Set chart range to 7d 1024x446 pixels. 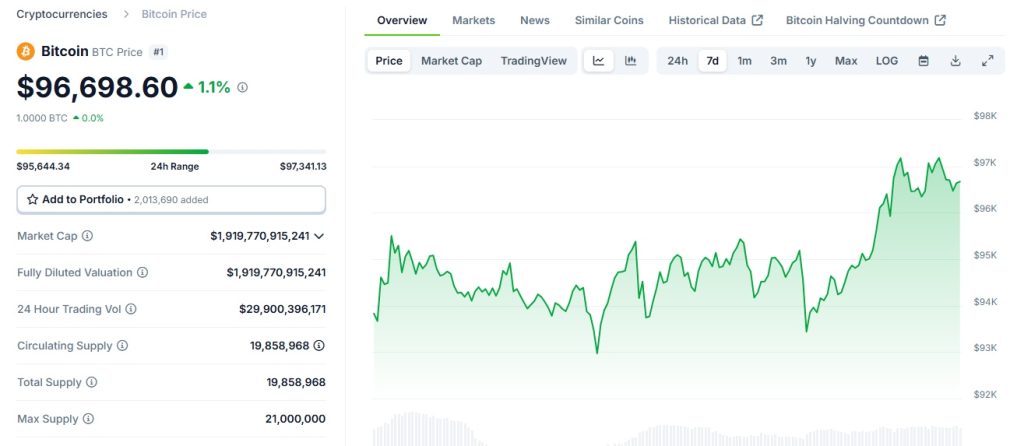pos(712,61)
